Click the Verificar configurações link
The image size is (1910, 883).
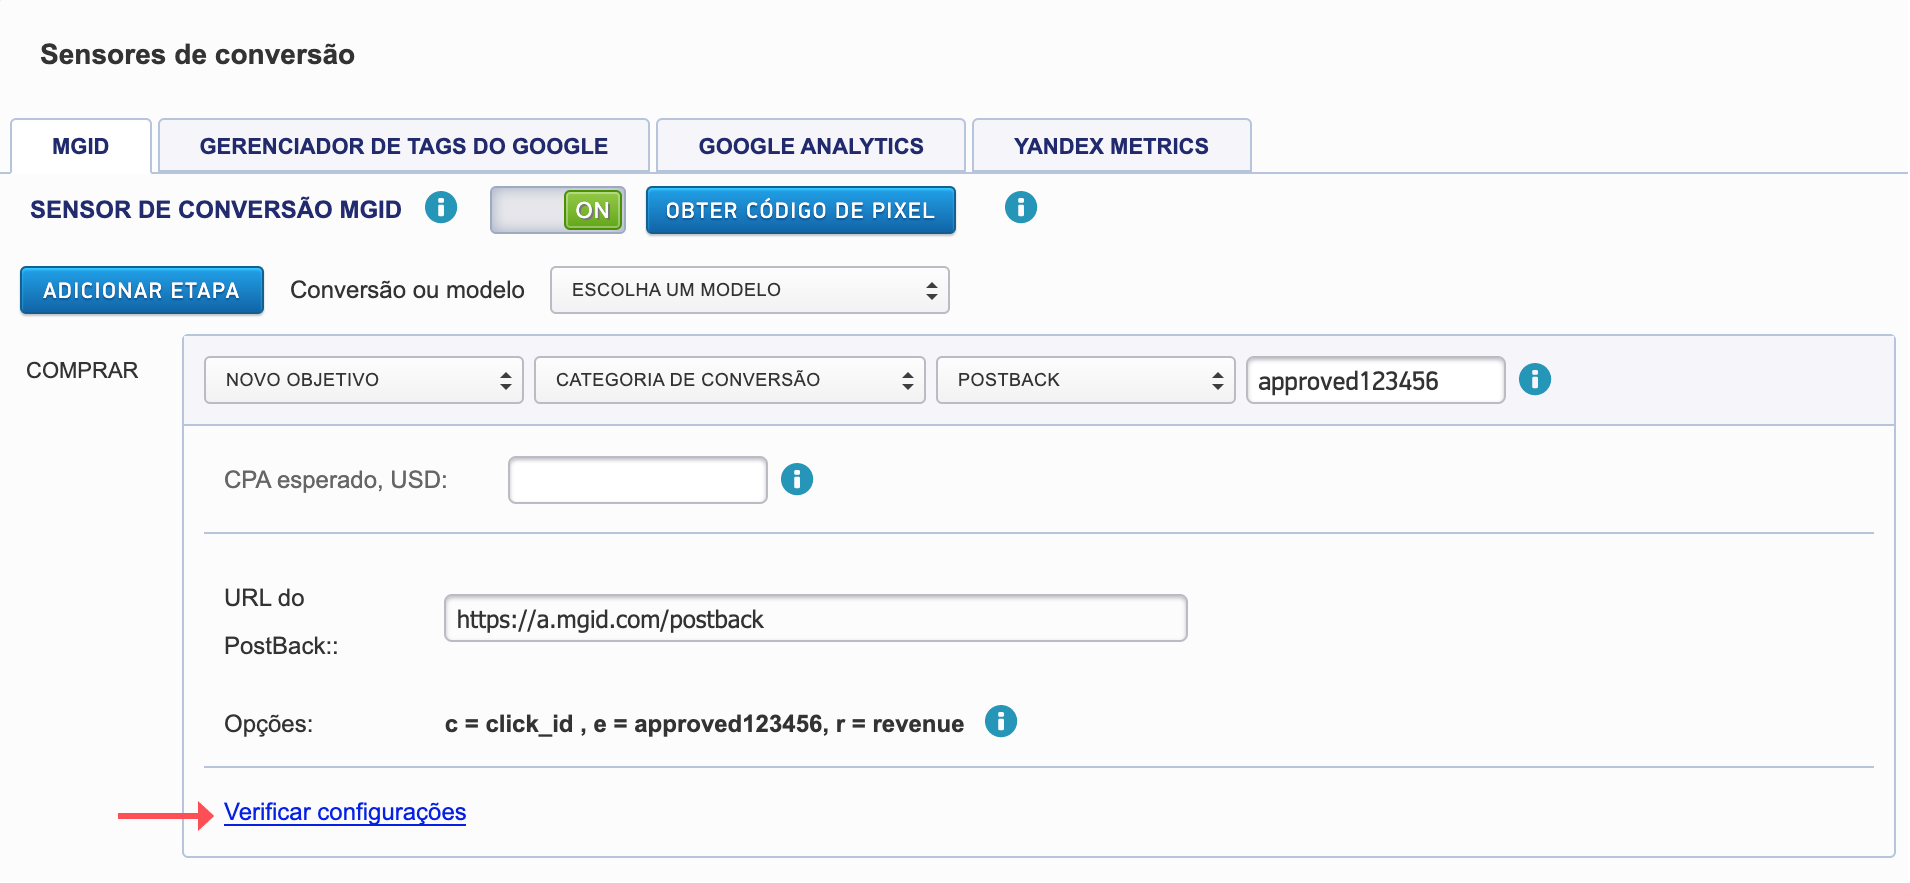pyautogui.click(x=345, y=812)
